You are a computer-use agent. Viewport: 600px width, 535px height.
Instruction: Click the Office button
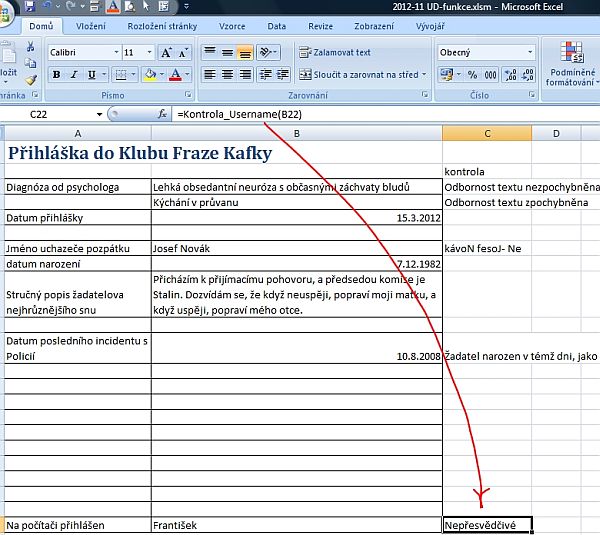(5, 15)
